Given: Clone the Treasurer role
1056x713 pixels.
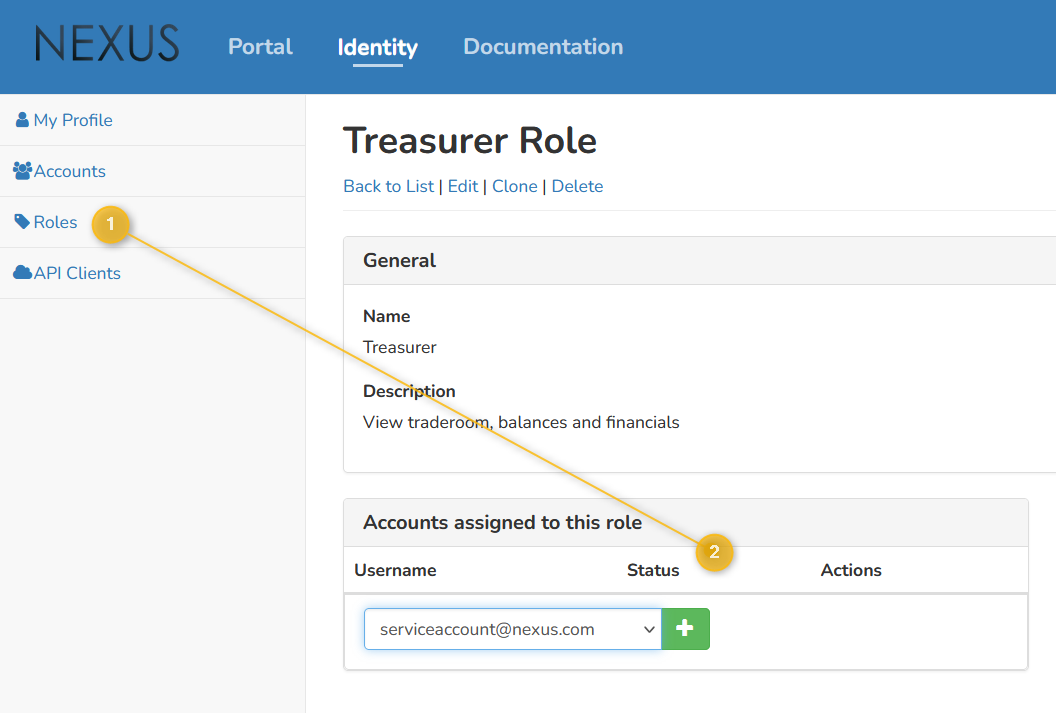Looking at the screenshot, I should (x=514, y=186).
